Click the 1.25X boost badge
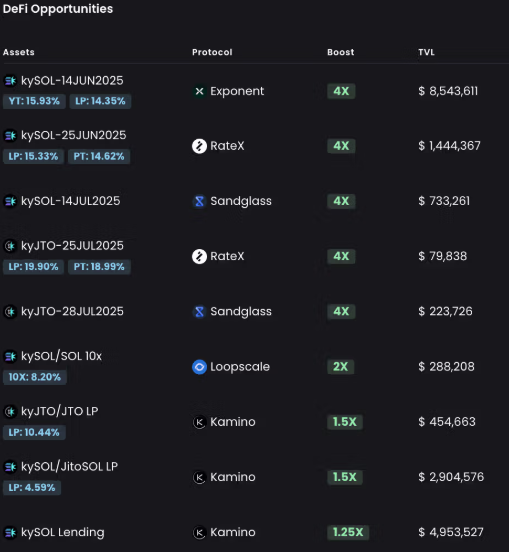This screenshot has width=509, height=552. (348, 532)
